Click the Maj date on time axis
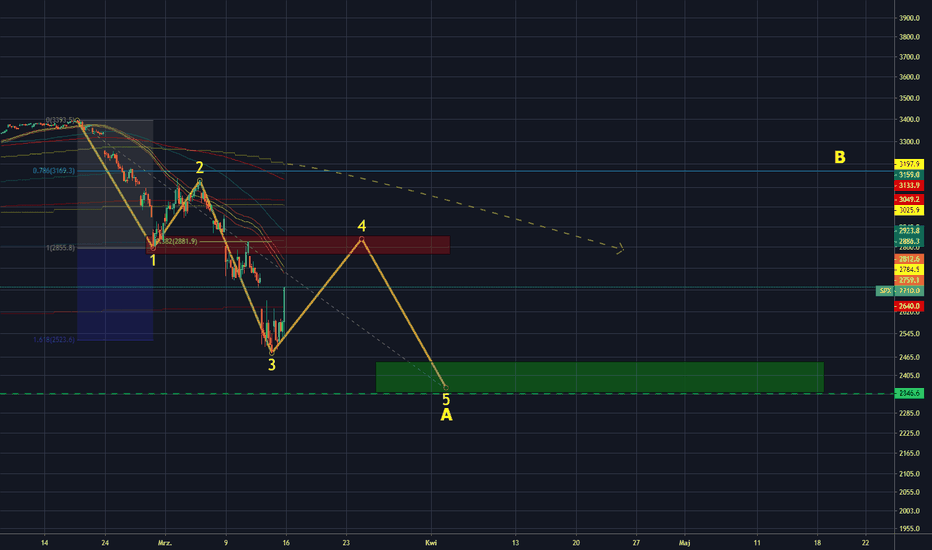The height and width of the screenshot is (550, 932). [685, 543]
